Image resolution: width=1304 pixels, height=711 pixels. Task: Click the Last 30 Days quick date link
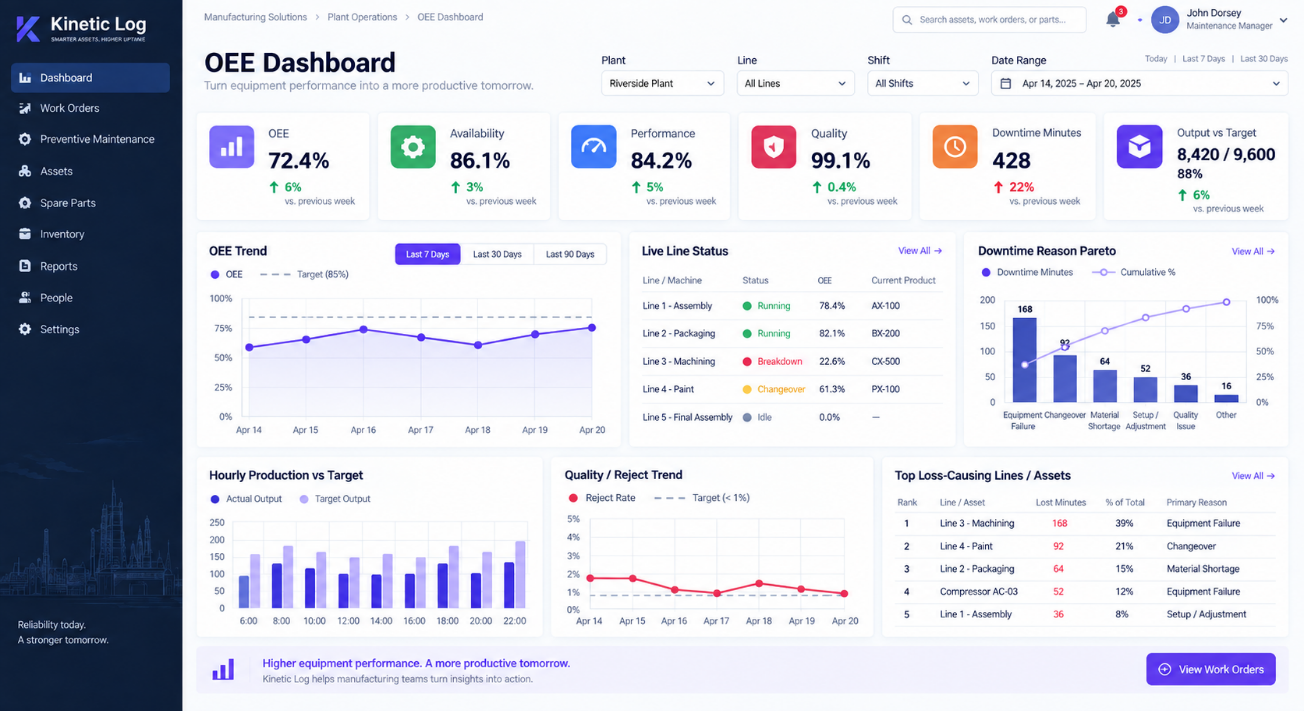click(1264, 59)
